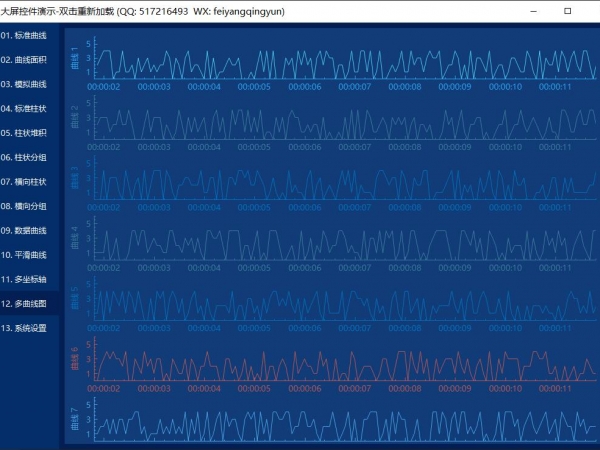Viewport: 600px width, 450px height.
Task: Click the red 曲线 6 line chart
Action: [x=340, y=362]
